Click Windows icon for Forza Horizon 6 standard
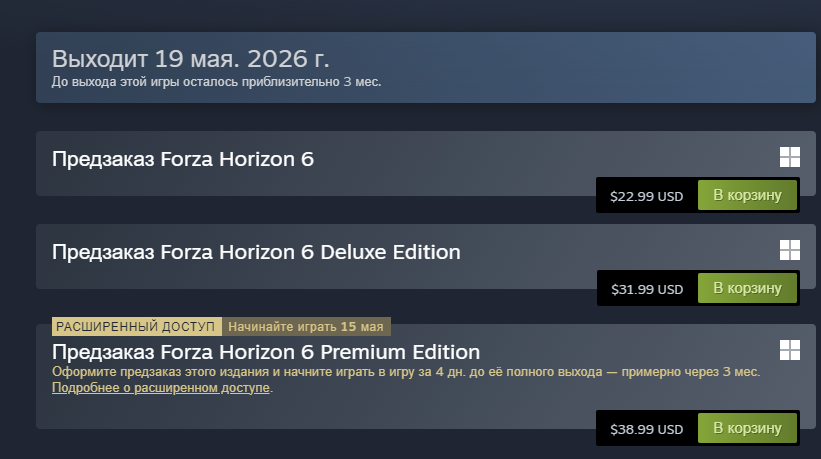This screenshot has width=821, height=459. coord(790,157)
